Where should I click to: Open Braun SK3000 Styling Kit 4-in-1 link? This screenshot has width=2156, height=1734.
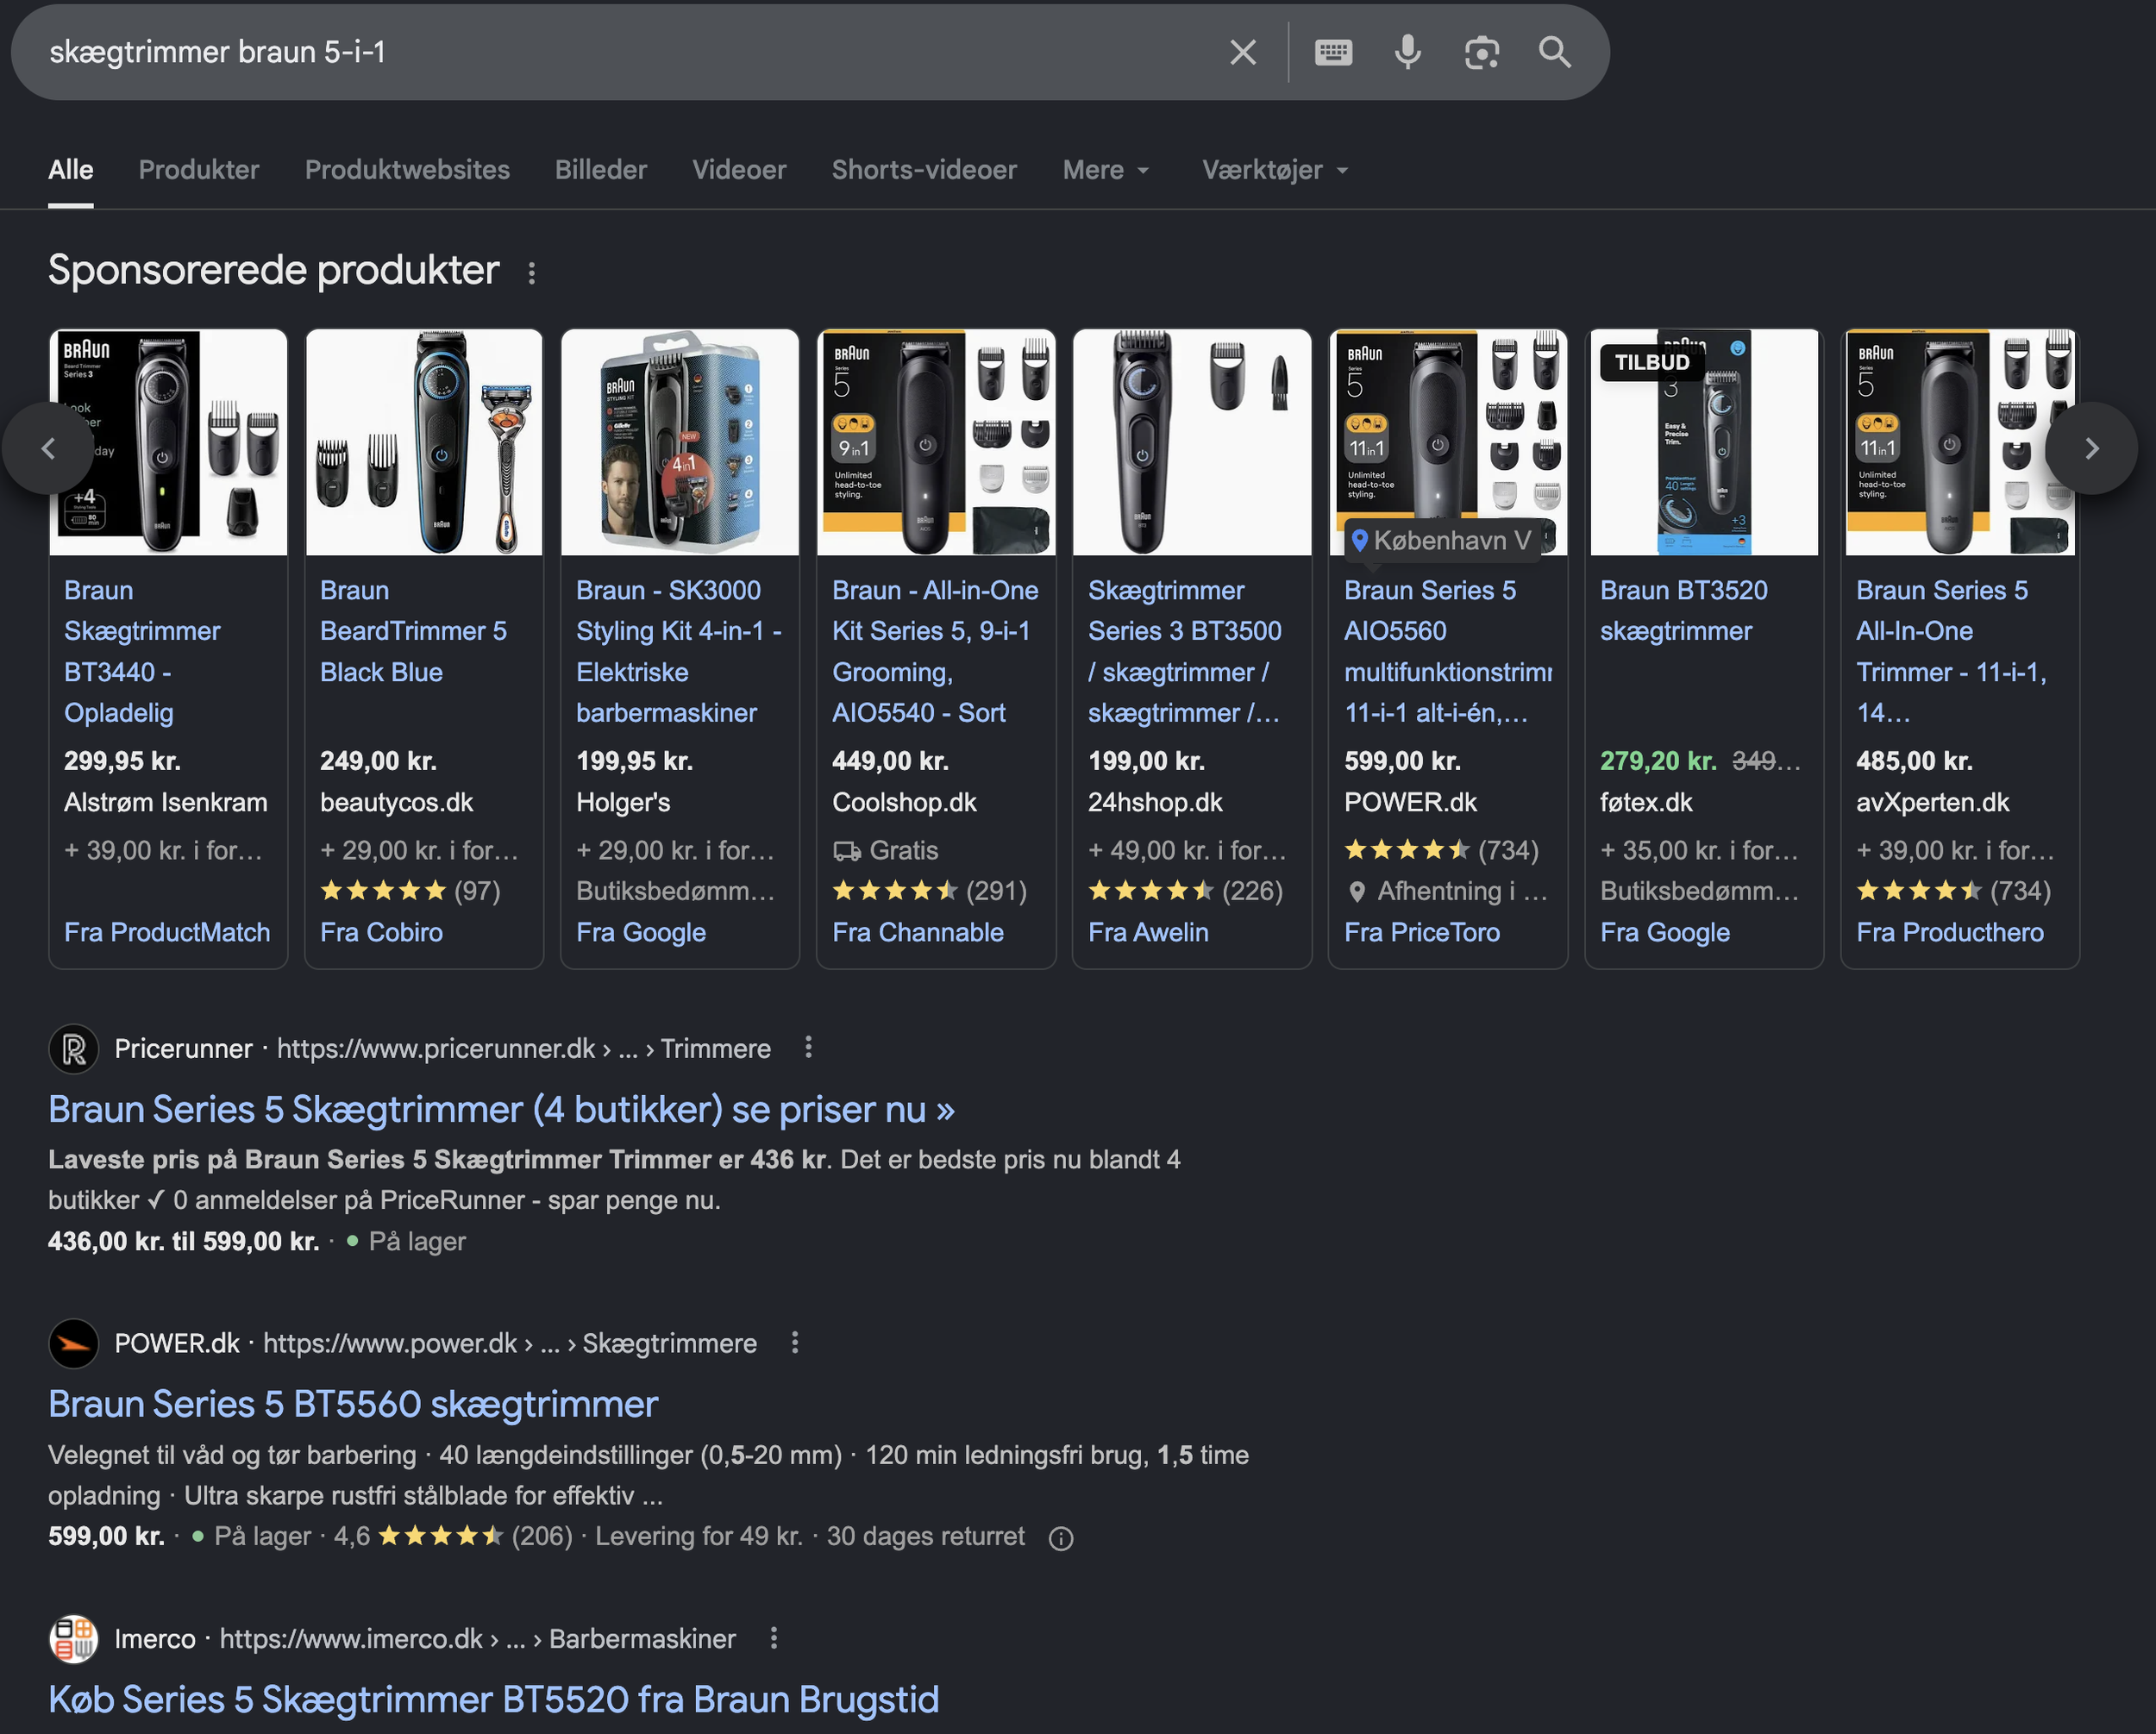[x=679, y=651]
